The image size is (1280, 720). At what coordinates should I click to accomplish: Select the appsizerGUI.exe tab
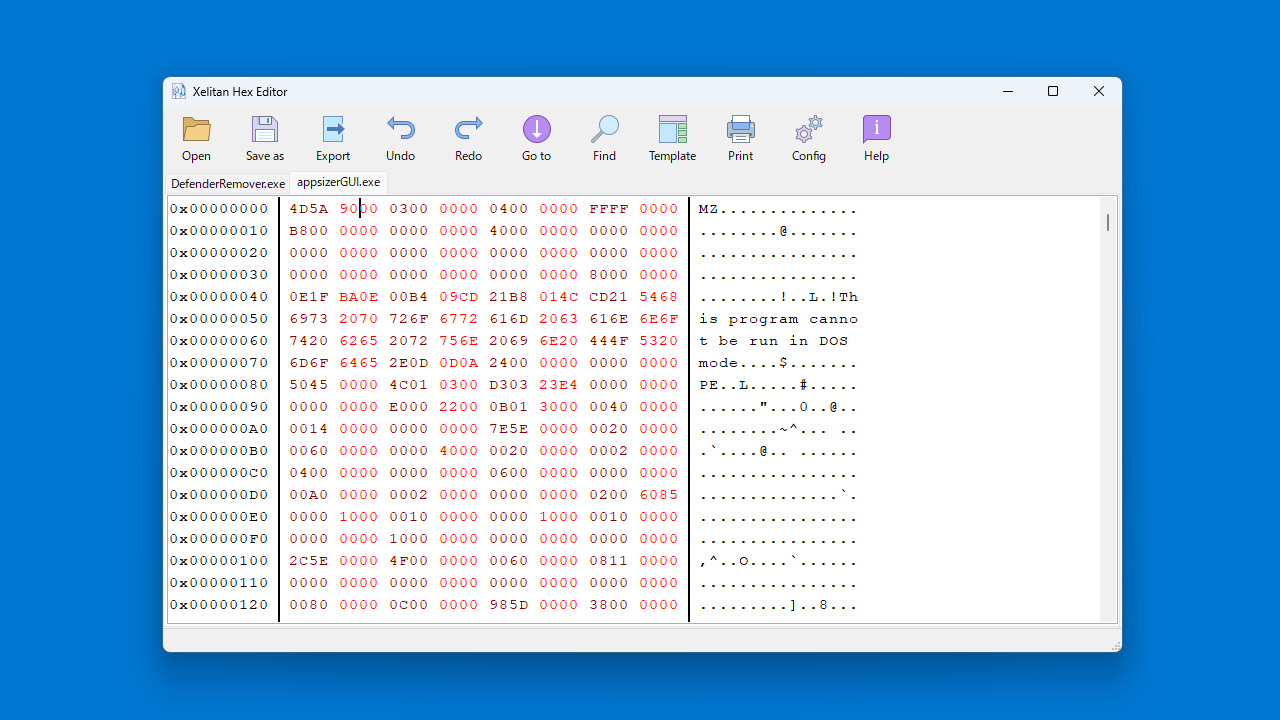click(x=338, y=182)
